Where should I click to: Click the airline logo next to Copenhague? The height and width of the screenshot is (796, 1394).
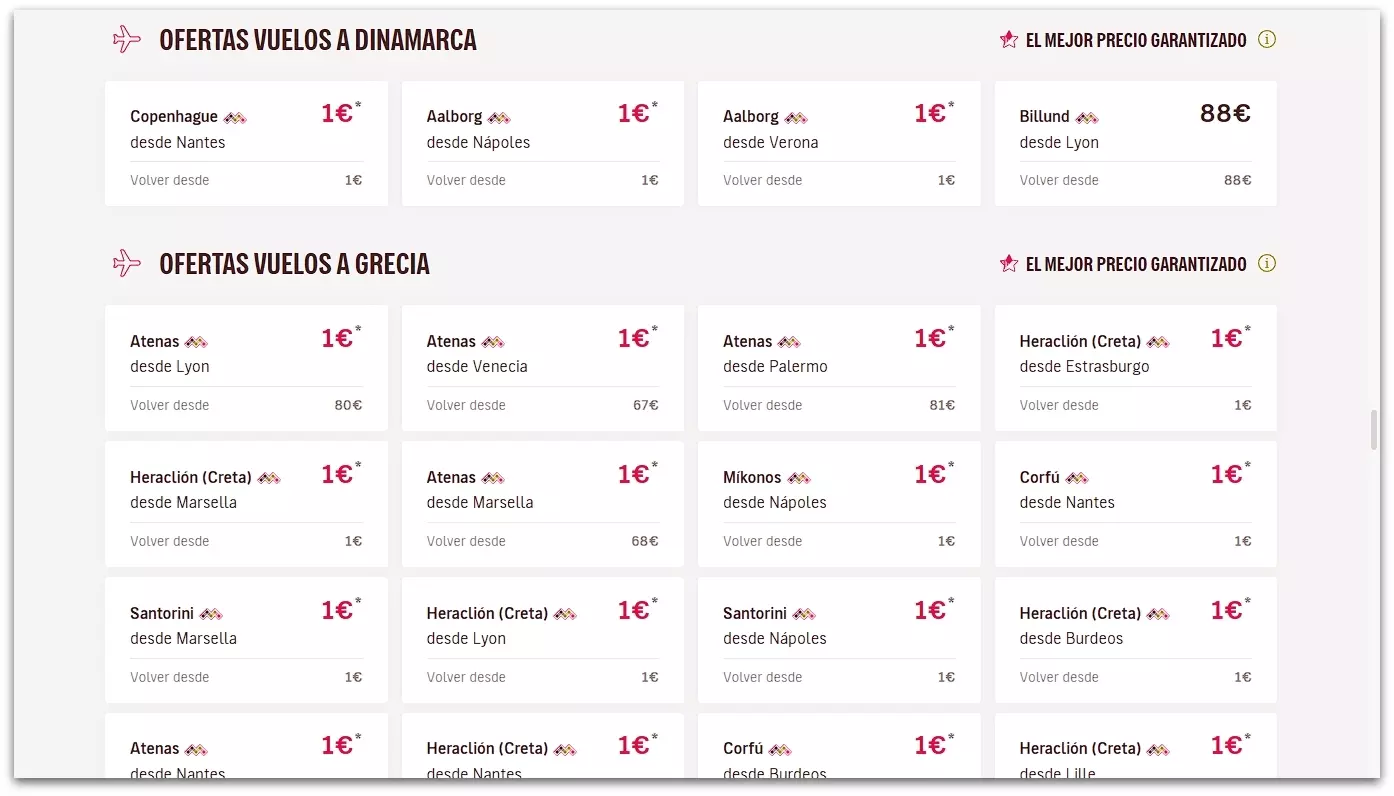(235, 118)
